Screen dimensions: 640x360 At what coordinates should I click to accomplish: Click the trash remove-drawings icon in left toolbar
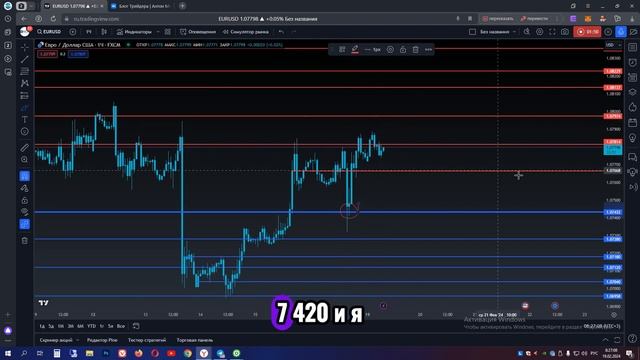coord(24,240)
